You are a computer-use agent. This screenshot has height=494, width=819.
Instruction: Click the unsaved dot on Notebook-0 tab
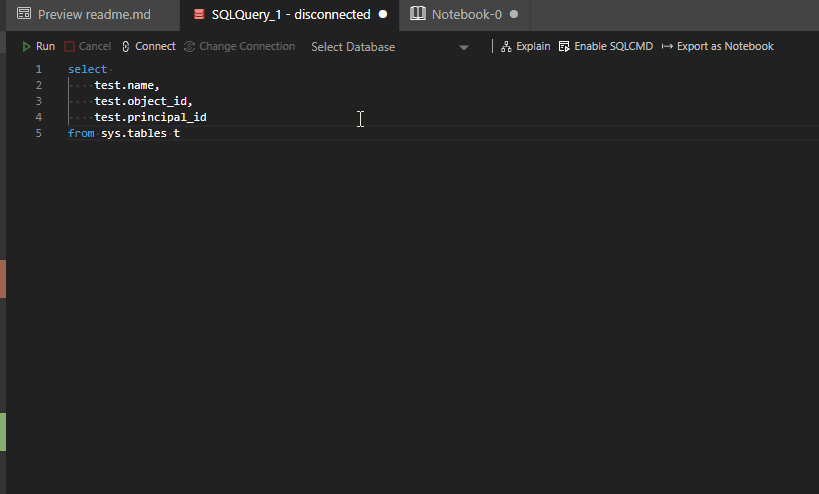(514, 14)
